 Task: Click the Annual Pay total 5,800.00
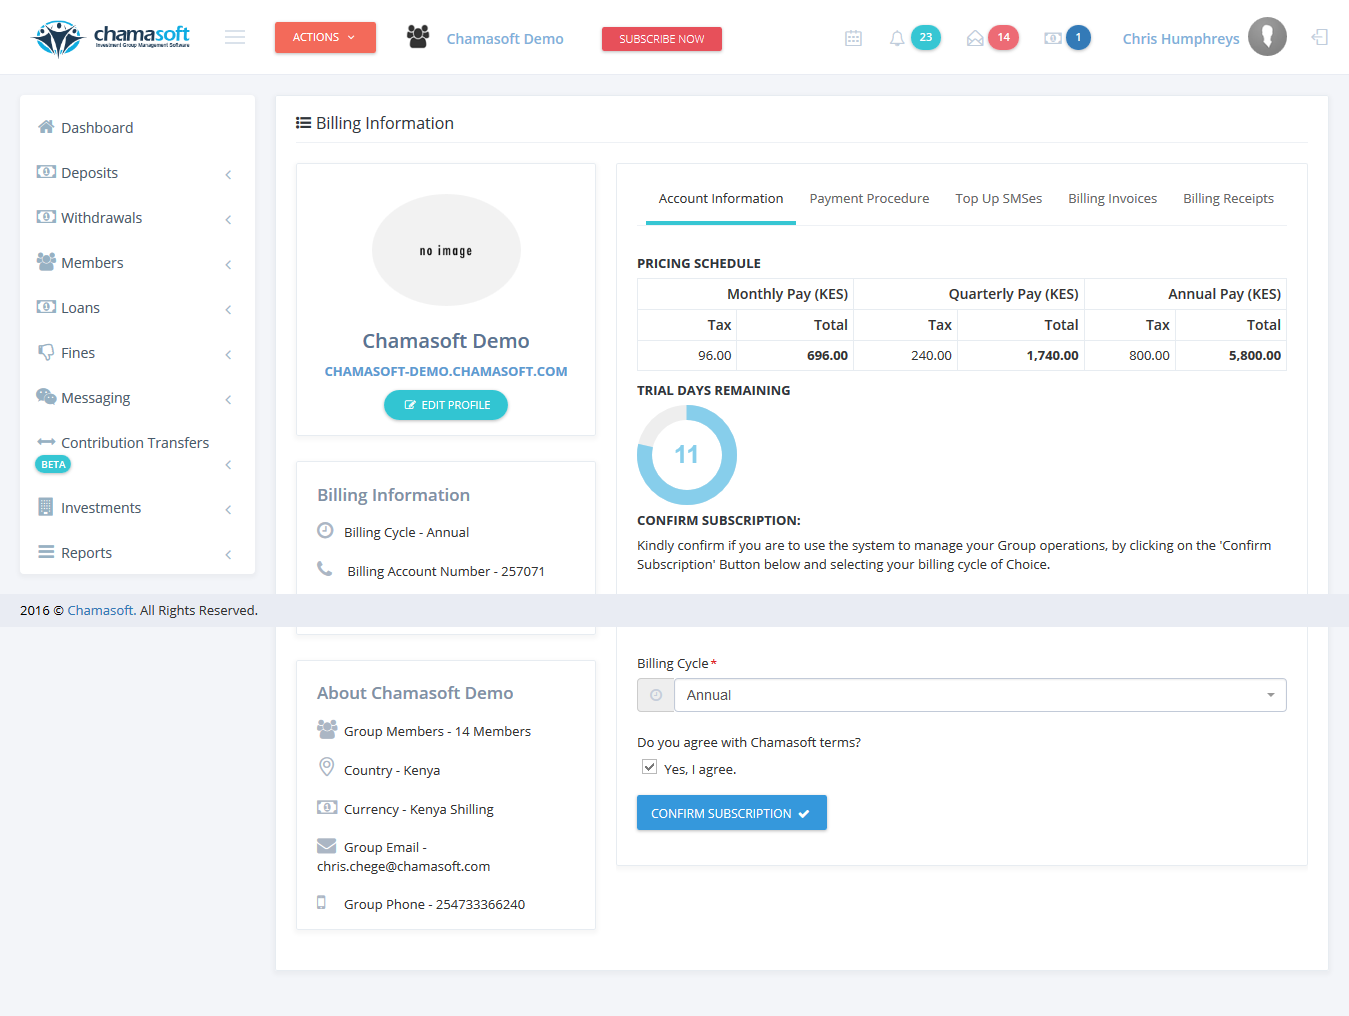click(x=1254, y=355)
